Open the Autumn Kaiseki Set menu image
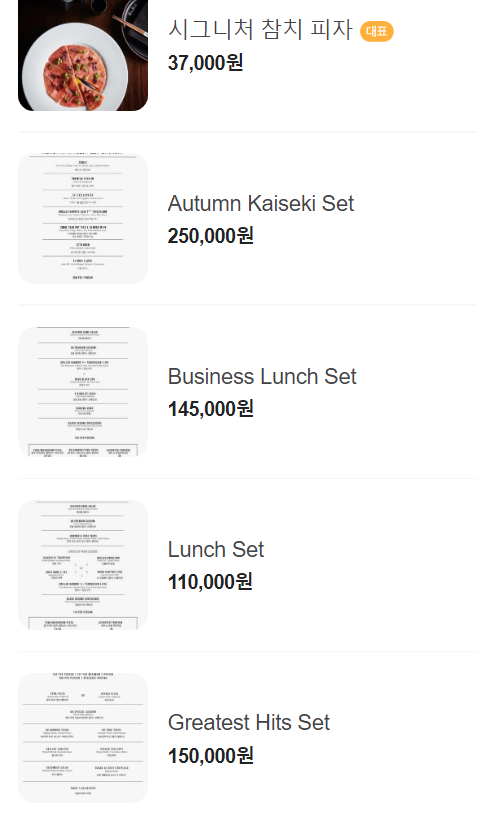Screen dimensions: 493x817 coord(83,219)
